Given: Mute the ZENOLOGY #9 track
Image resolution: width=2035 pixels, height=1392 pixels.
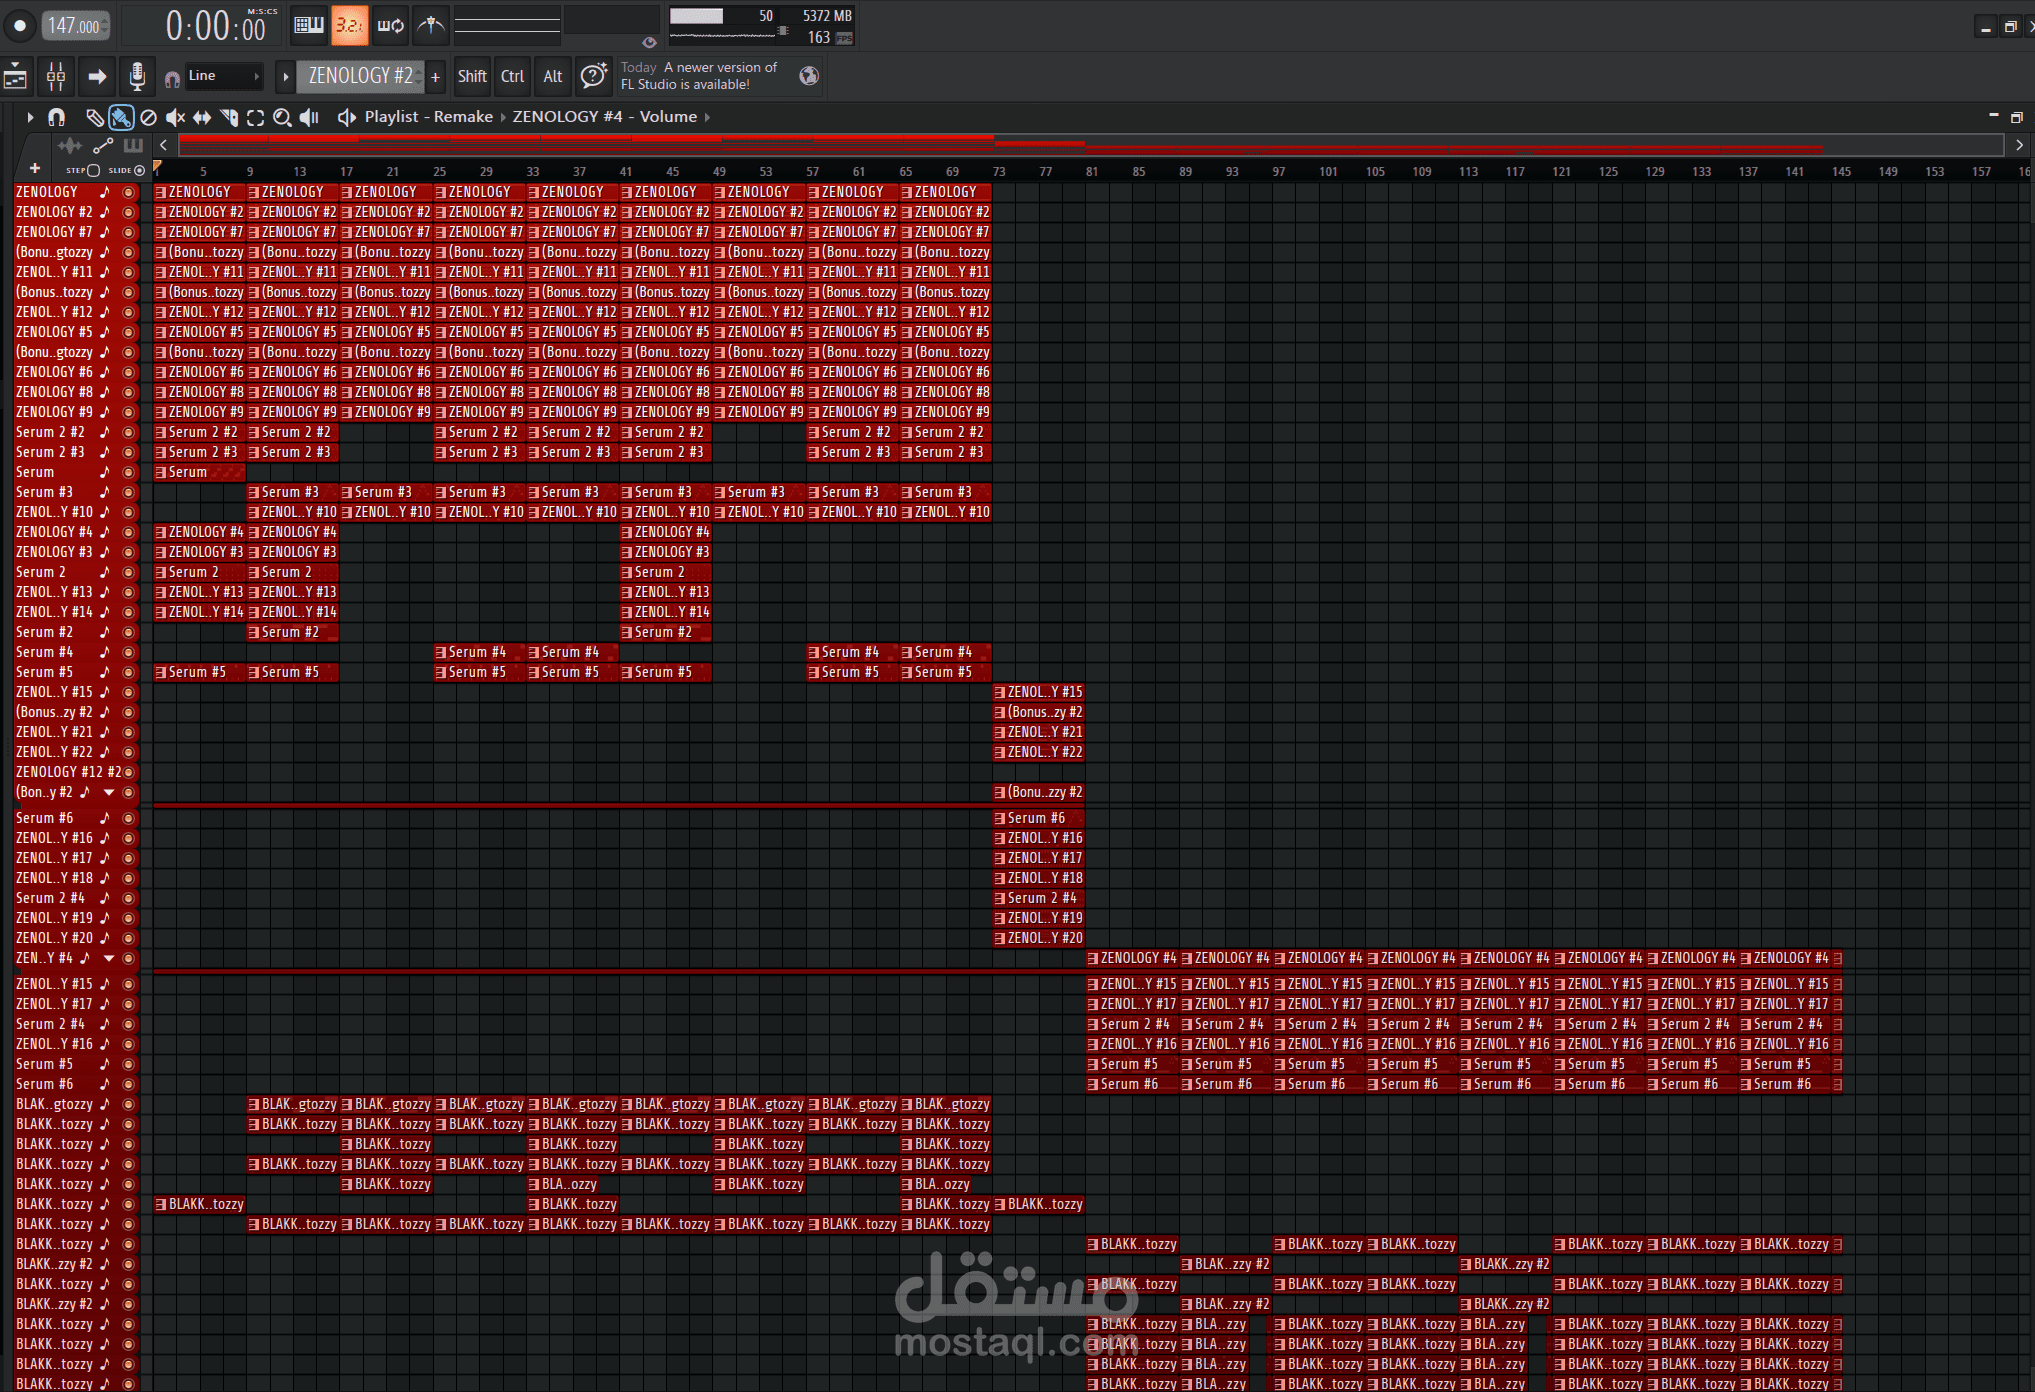Looking at the screenshot, I should click(x=128, y=412).
